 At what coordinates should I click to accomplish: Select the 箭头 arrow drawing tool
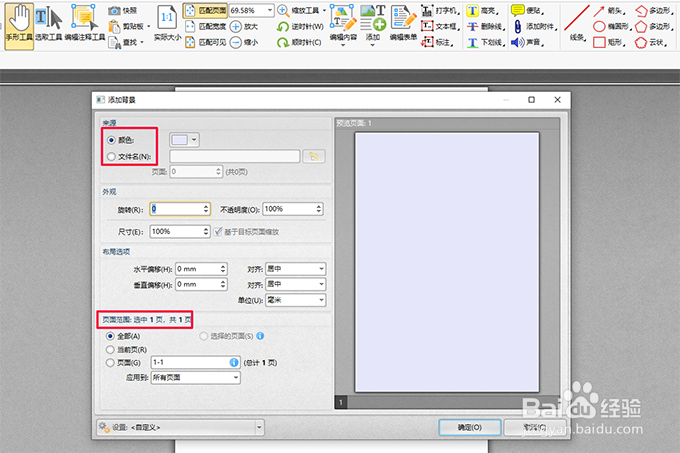pyautogui.click(x=610, y=10)
